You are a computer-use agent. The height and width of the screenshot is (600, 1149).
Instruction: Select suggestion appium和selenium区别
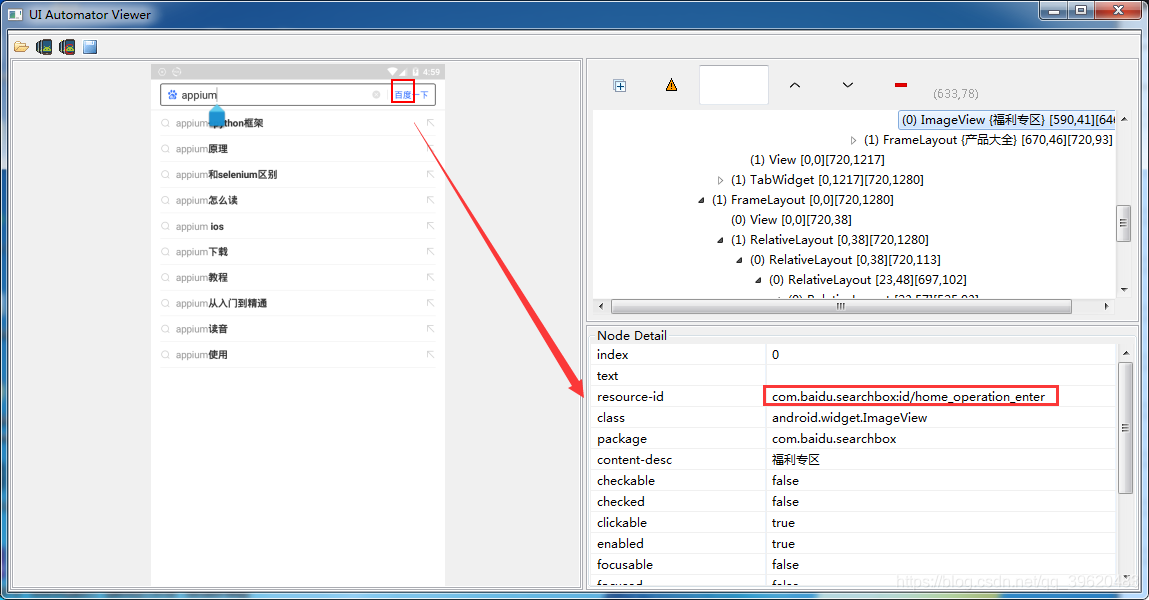pyautogui.click(x=226, y=174)
